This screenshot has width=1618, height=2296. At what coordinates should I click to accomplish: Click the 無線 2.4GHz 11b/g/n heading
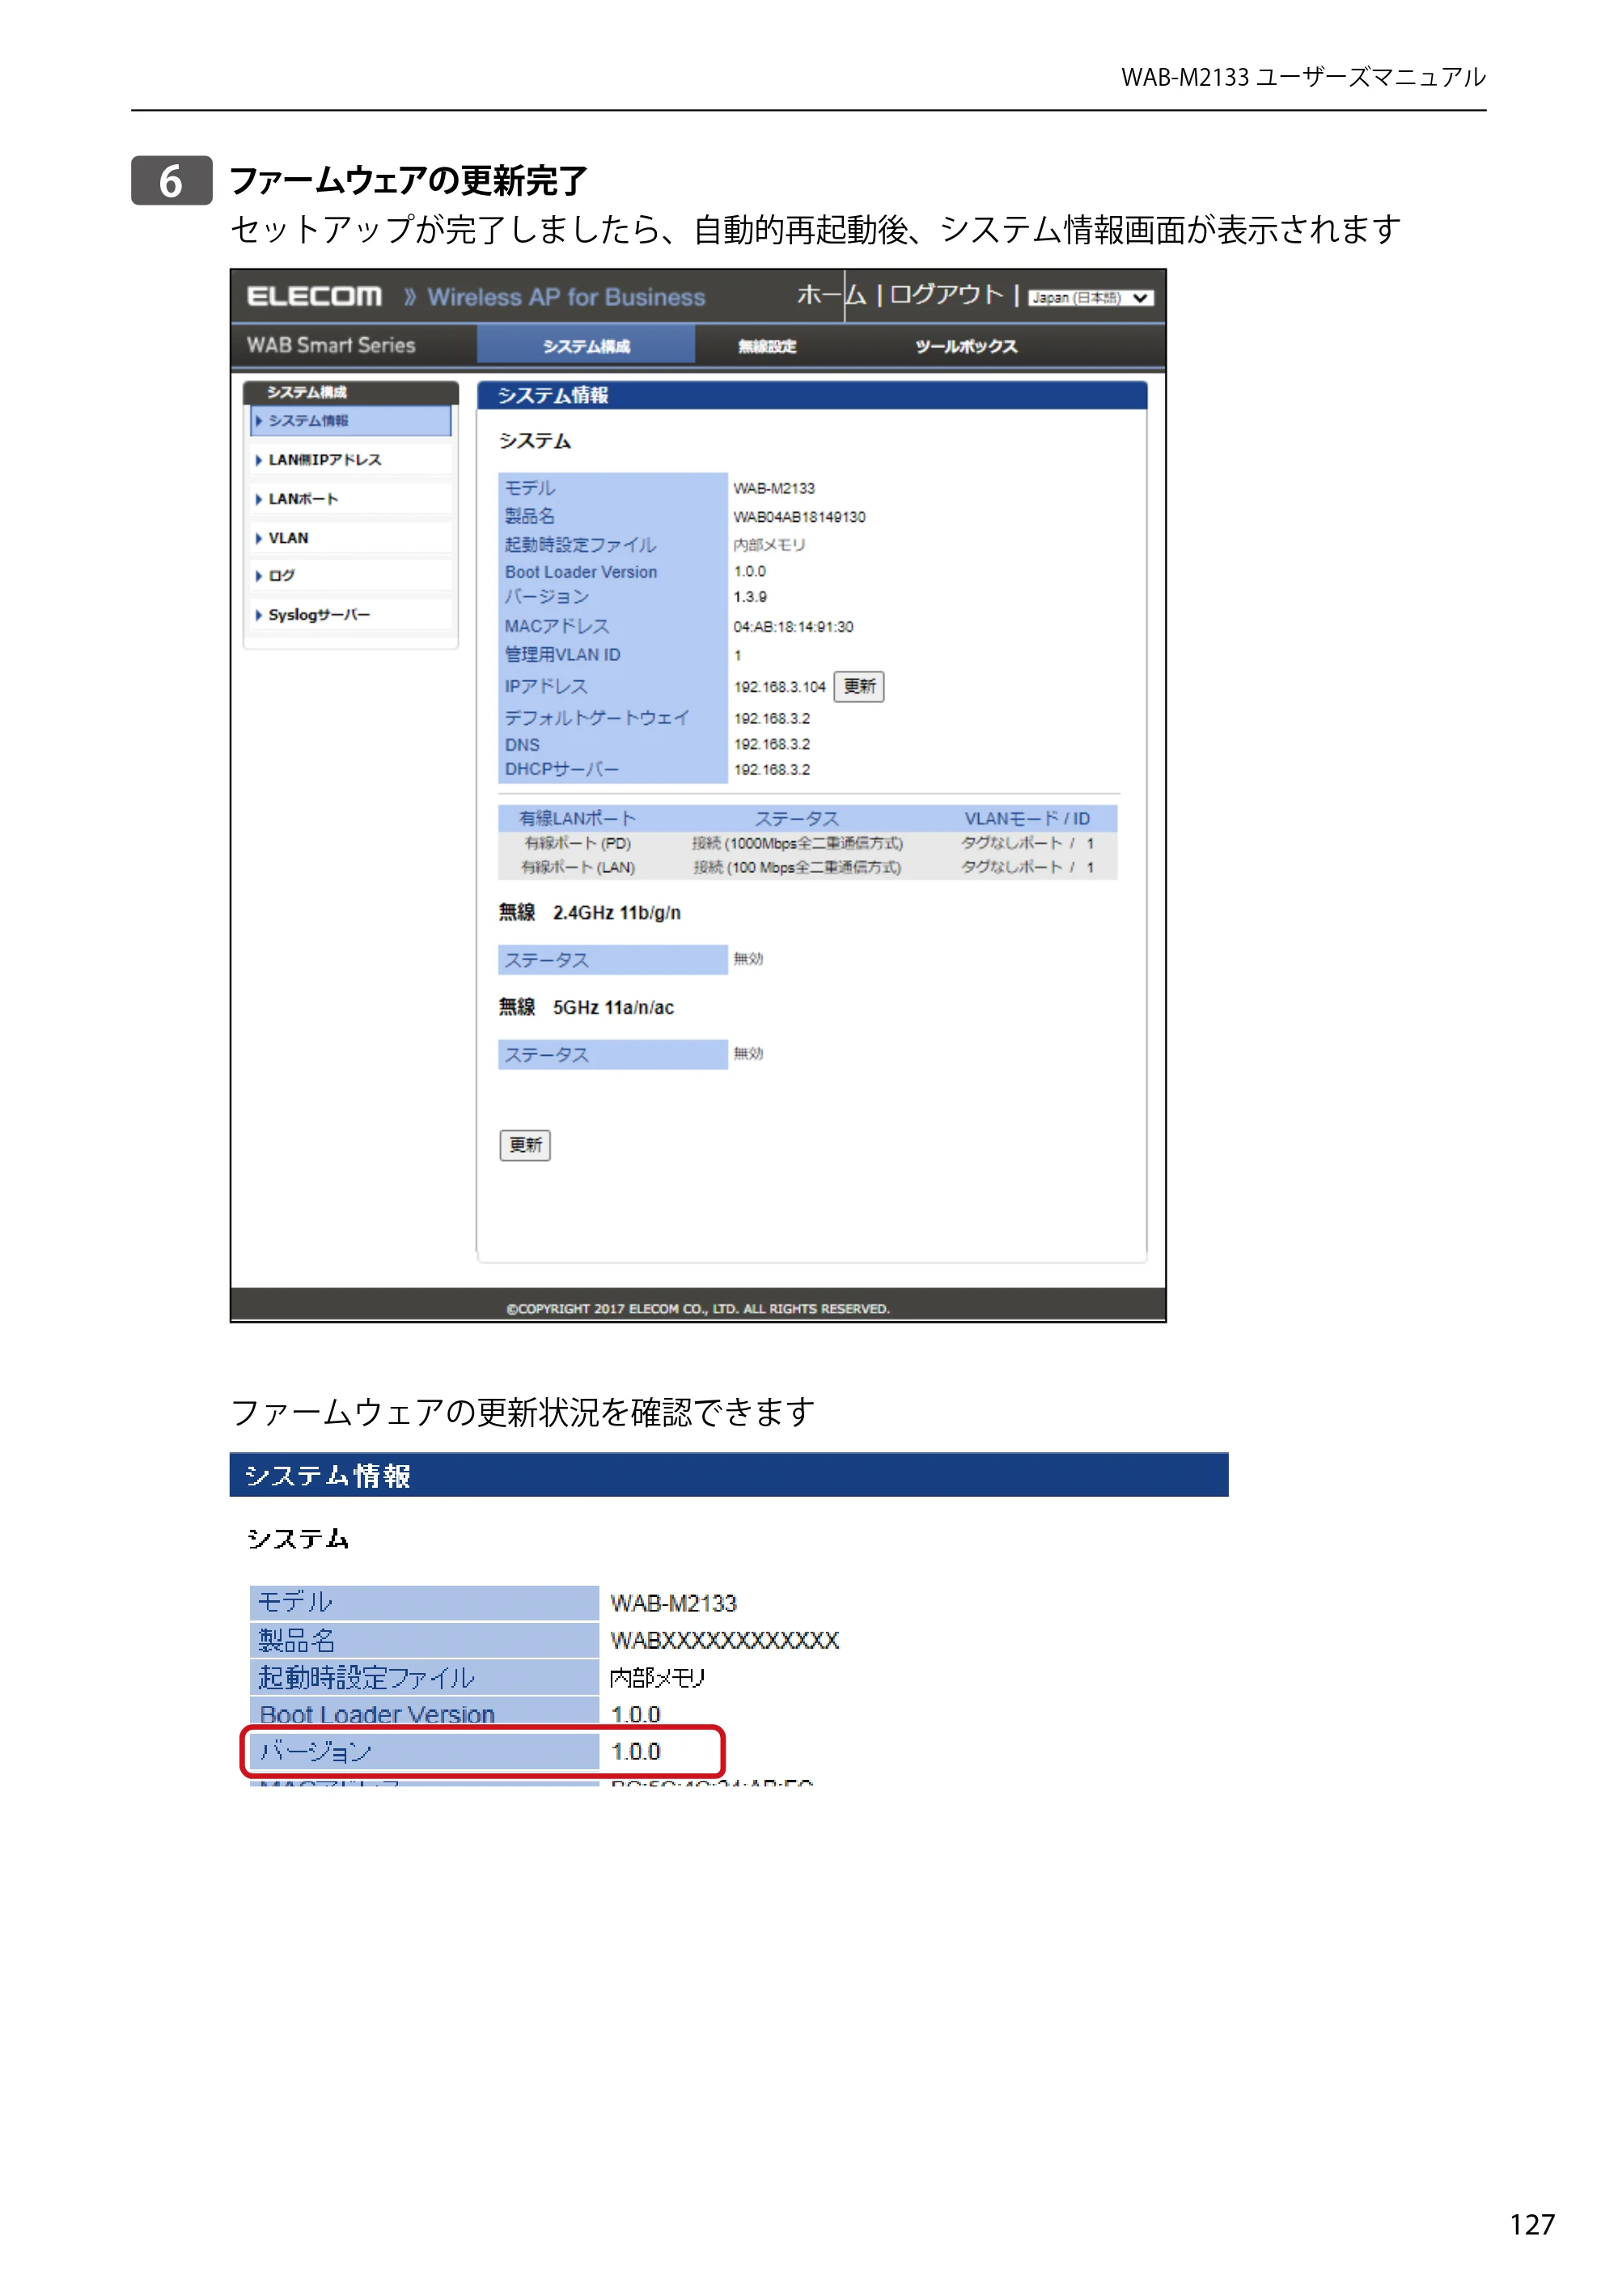click(590, 912)
